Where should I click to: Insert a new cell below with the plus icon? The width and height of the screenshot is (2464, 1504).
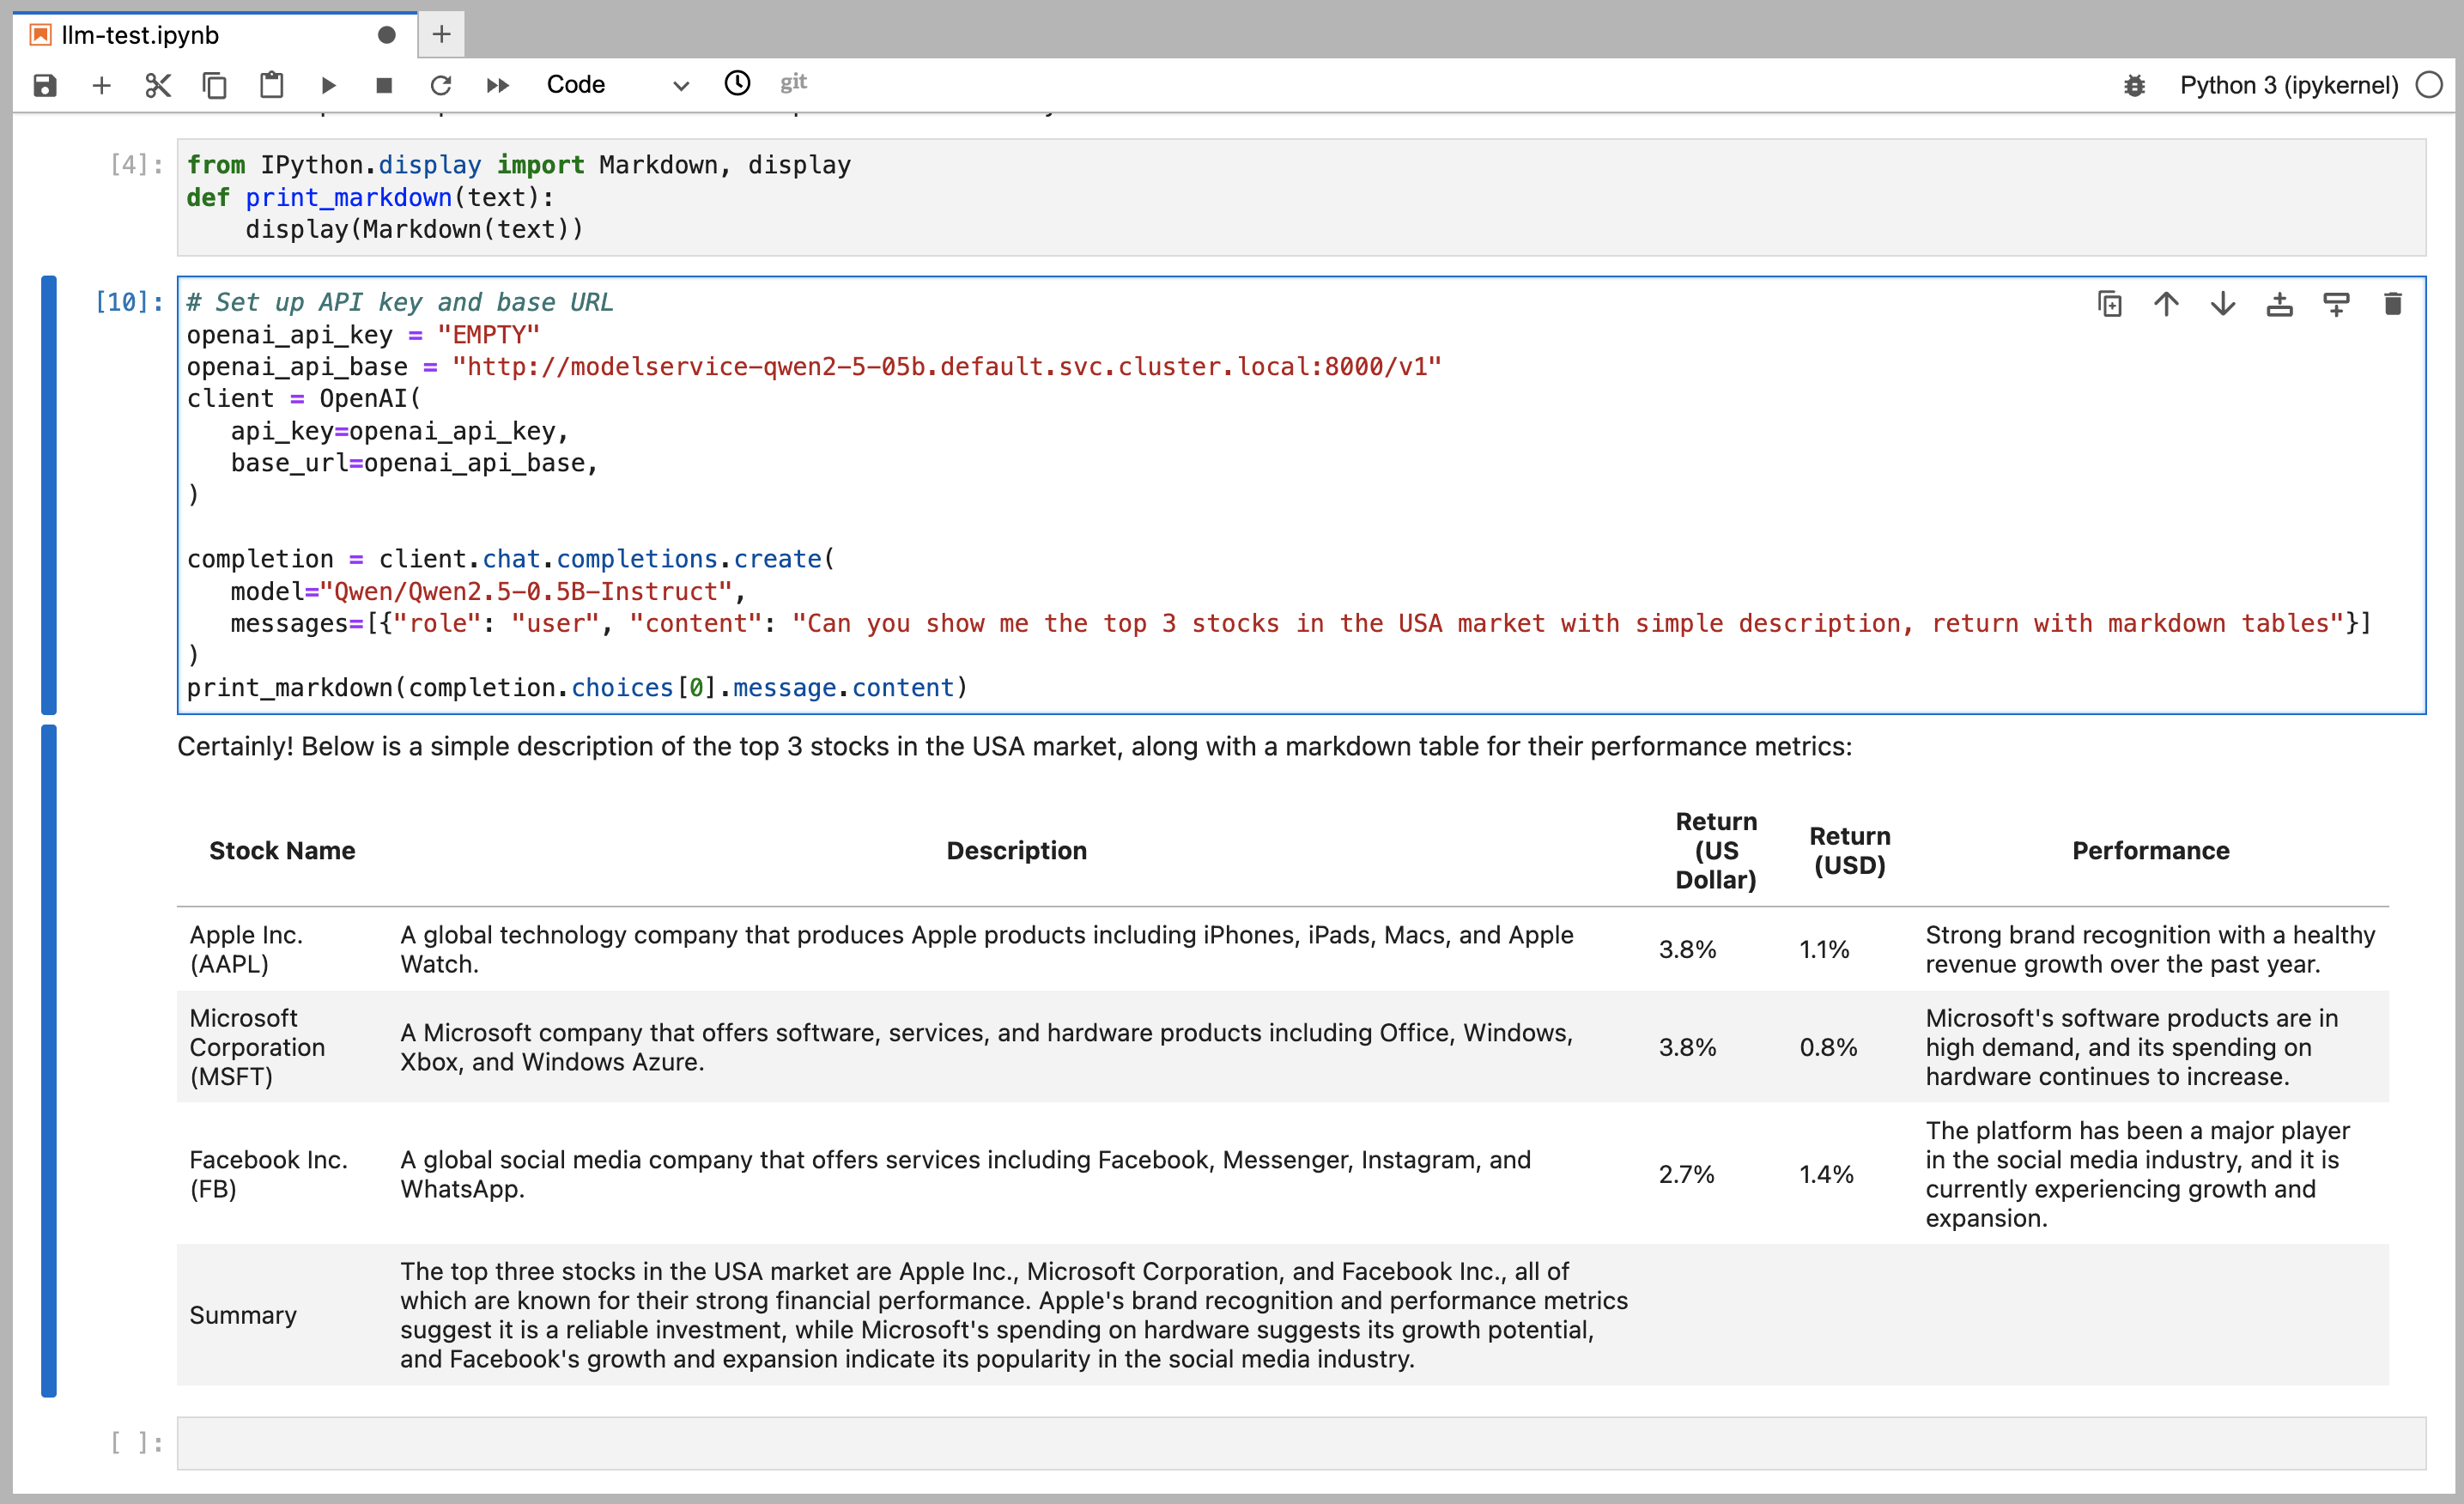coord(101,85)
